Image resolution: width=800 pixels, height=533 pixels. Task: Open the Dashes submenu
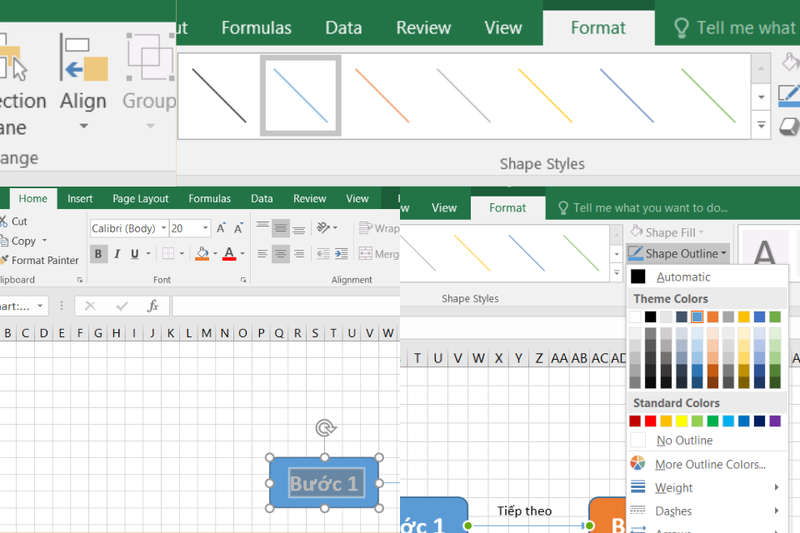(707, 511)
